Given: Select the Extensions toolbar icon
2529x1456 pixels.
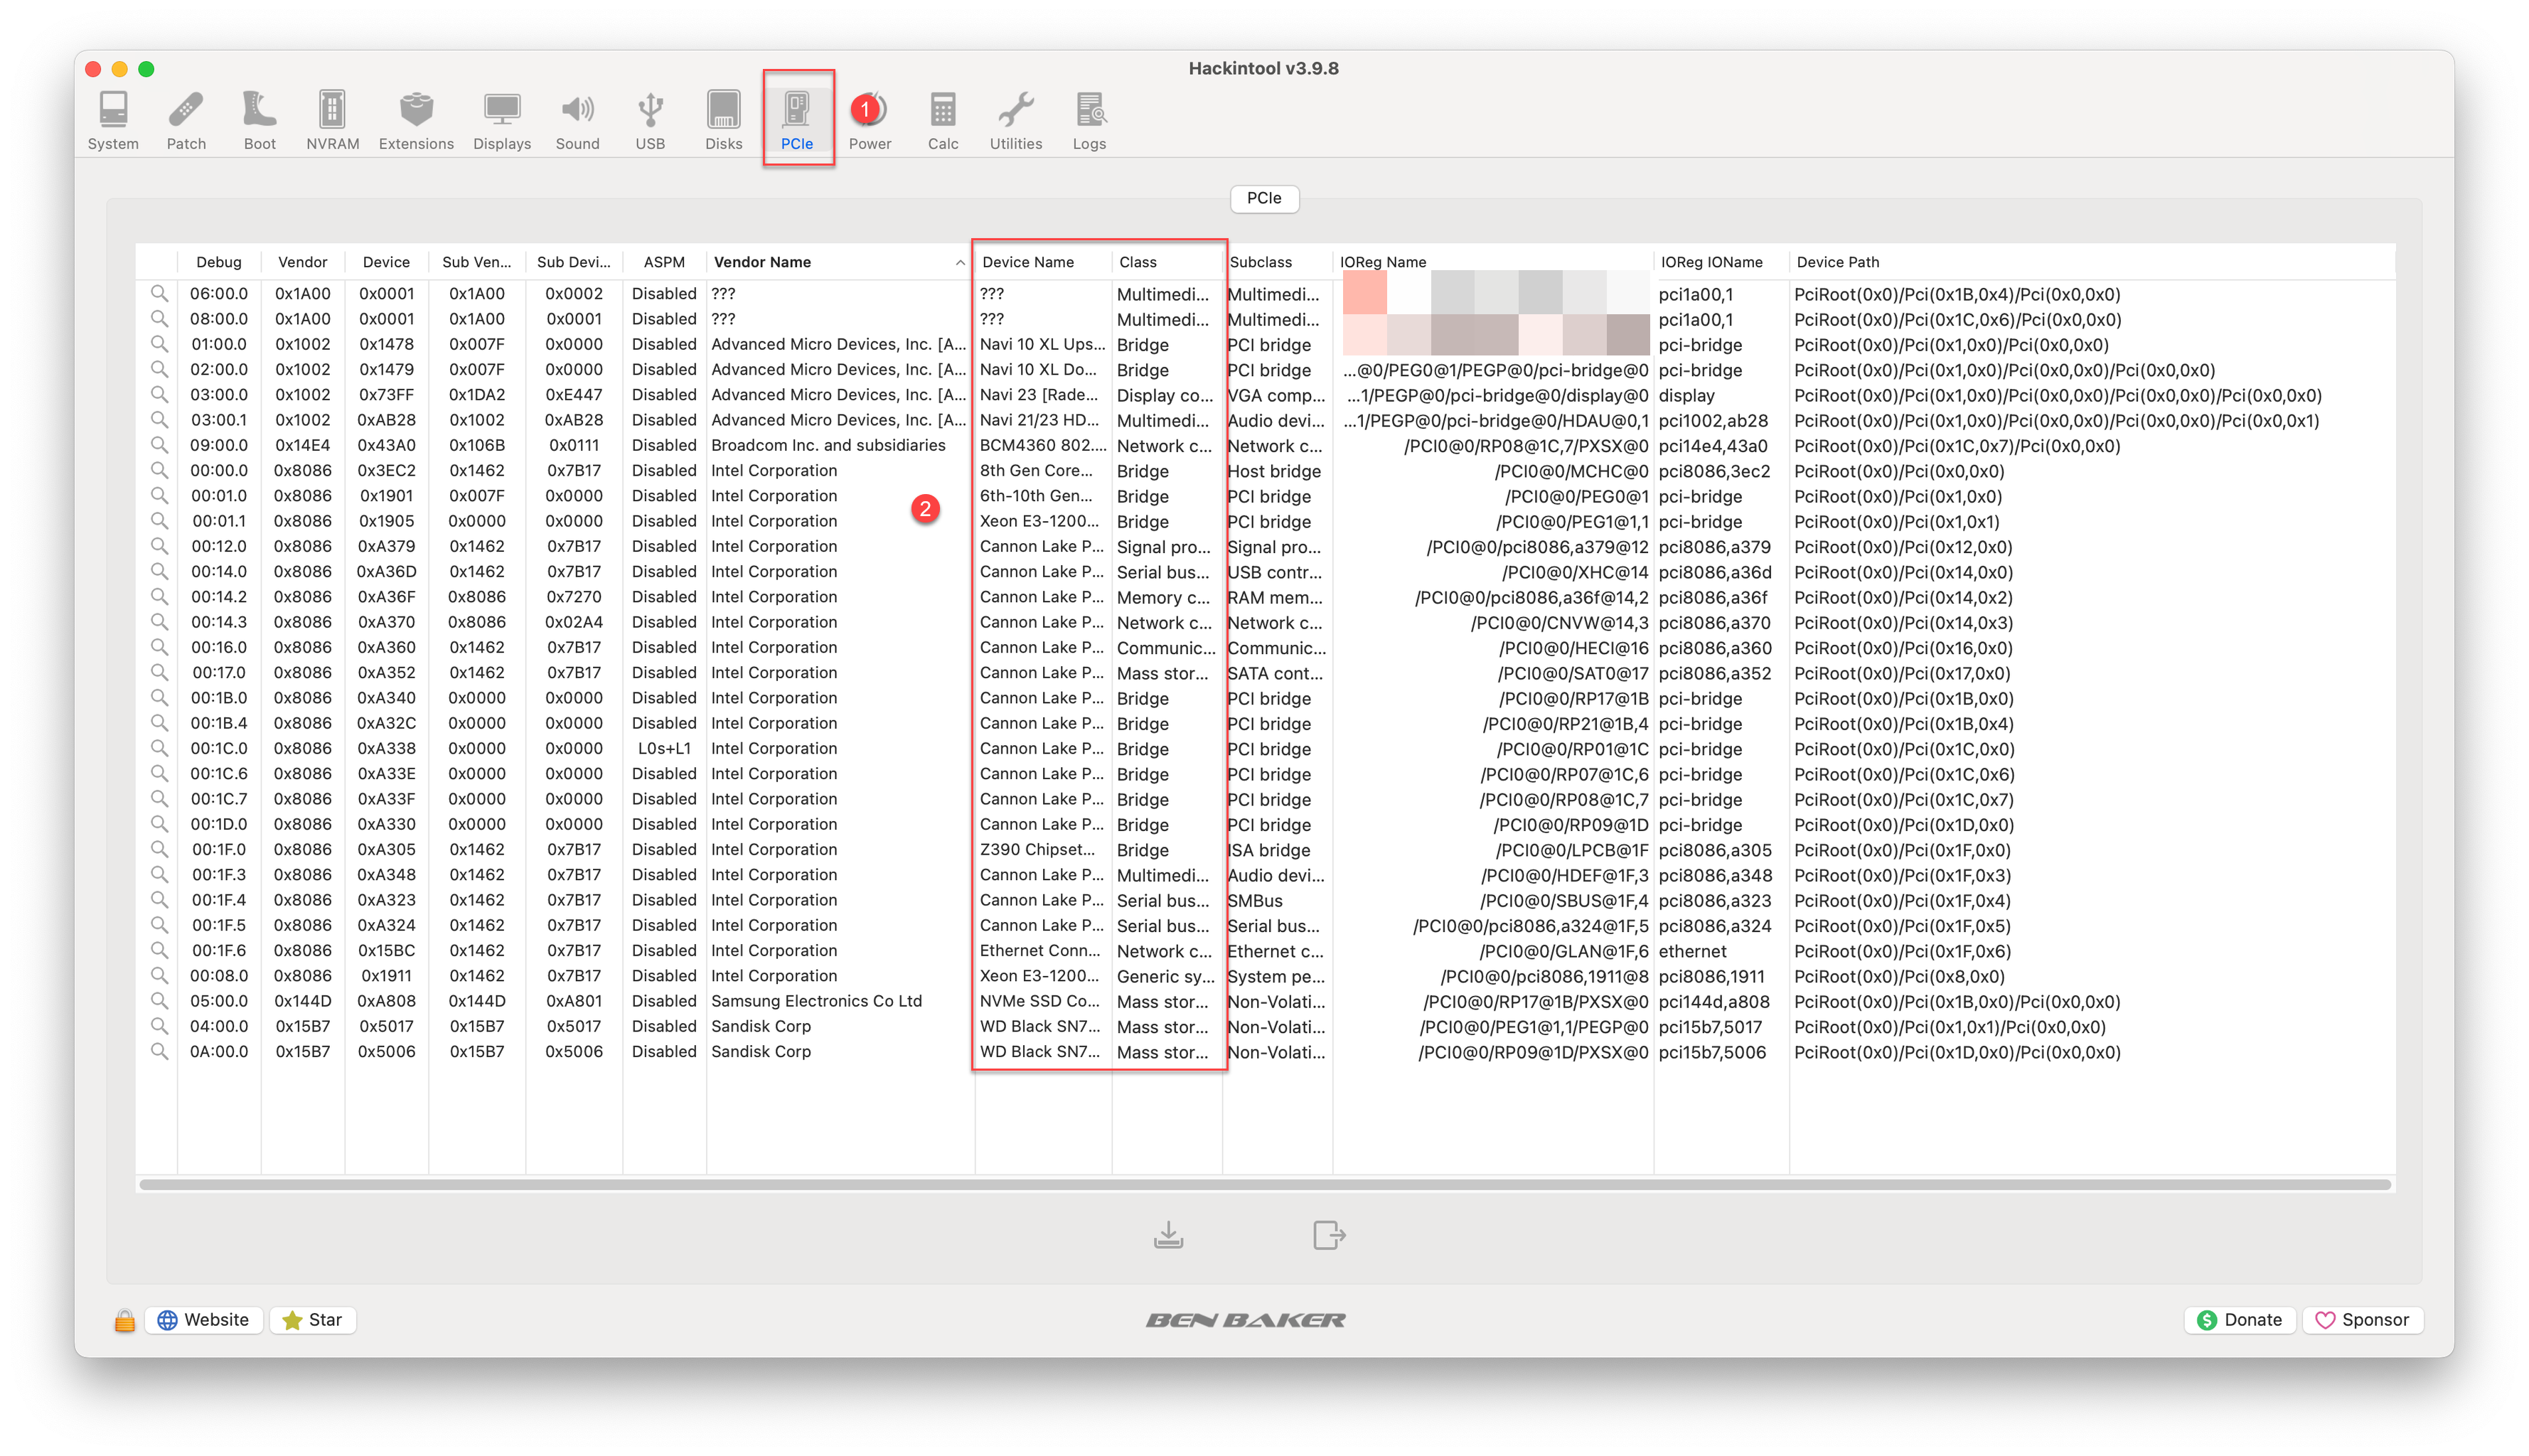Looking at the screenshot, I should tap(416, 120).
